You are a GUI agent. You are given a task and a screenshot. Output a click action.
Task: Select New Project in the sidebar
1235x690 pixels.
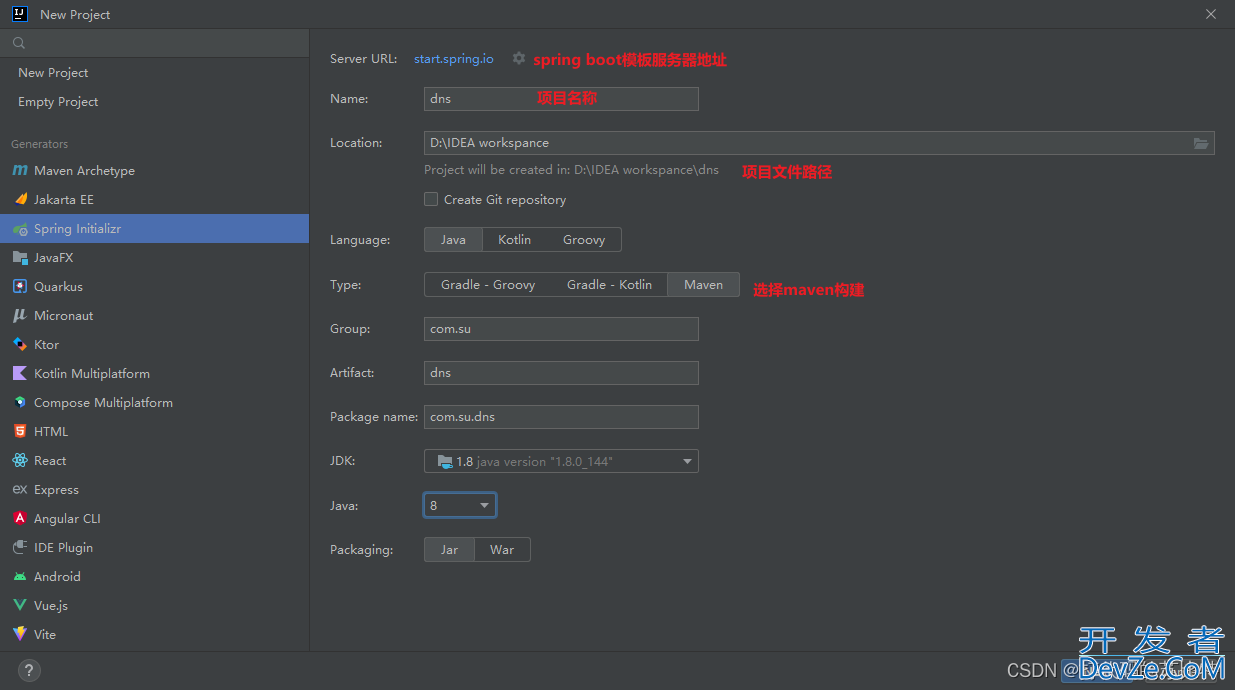53,73
